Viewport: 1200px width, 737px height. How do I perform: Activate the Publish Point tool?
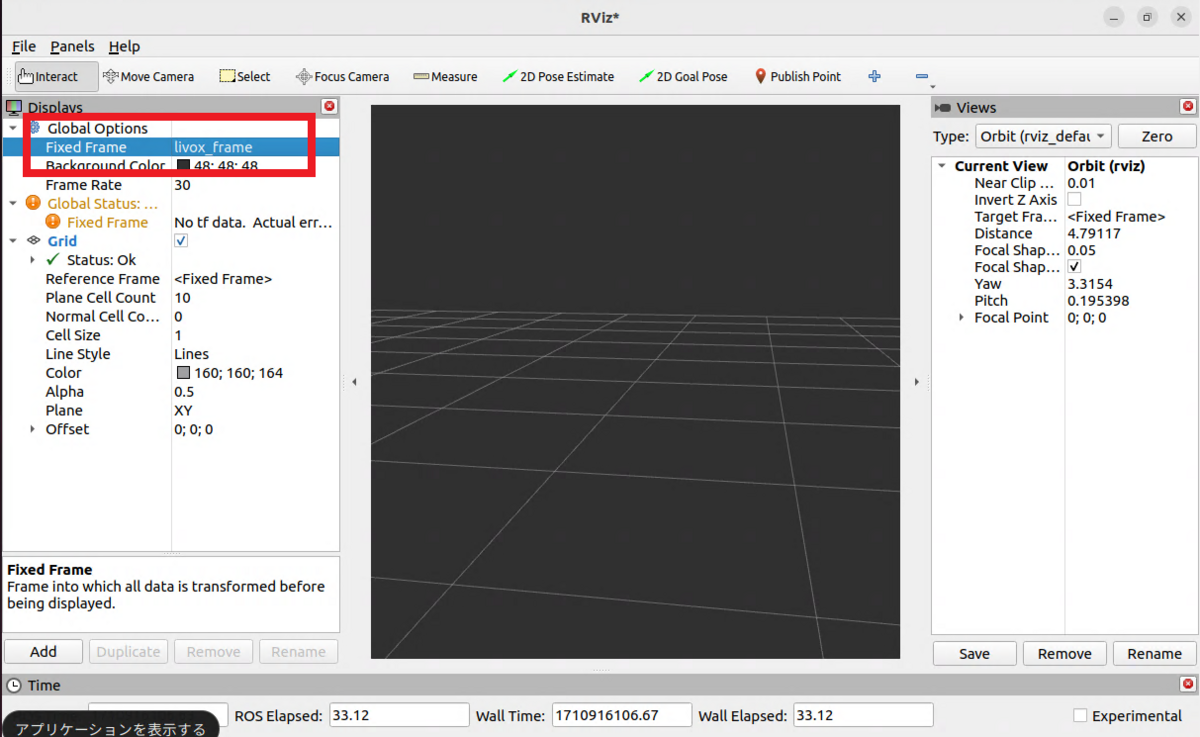pyautogui.click(x=797, y=75)
